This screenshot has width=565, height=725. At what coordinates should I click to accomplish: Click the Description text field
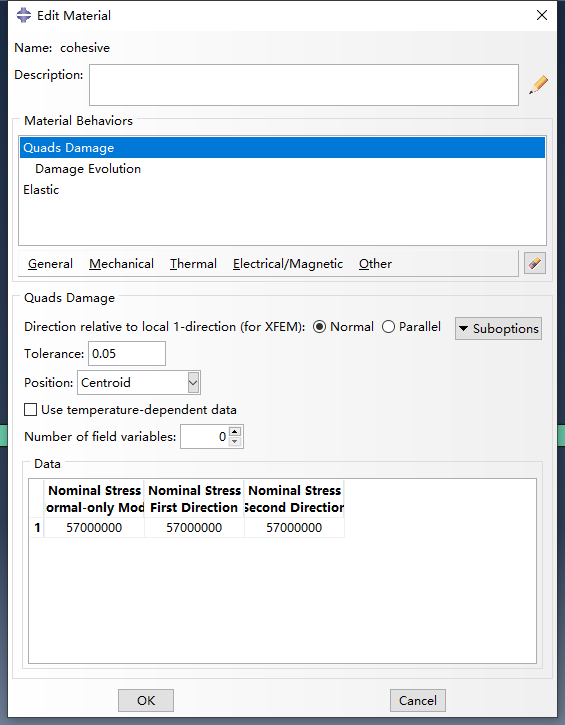pos(304,85)
